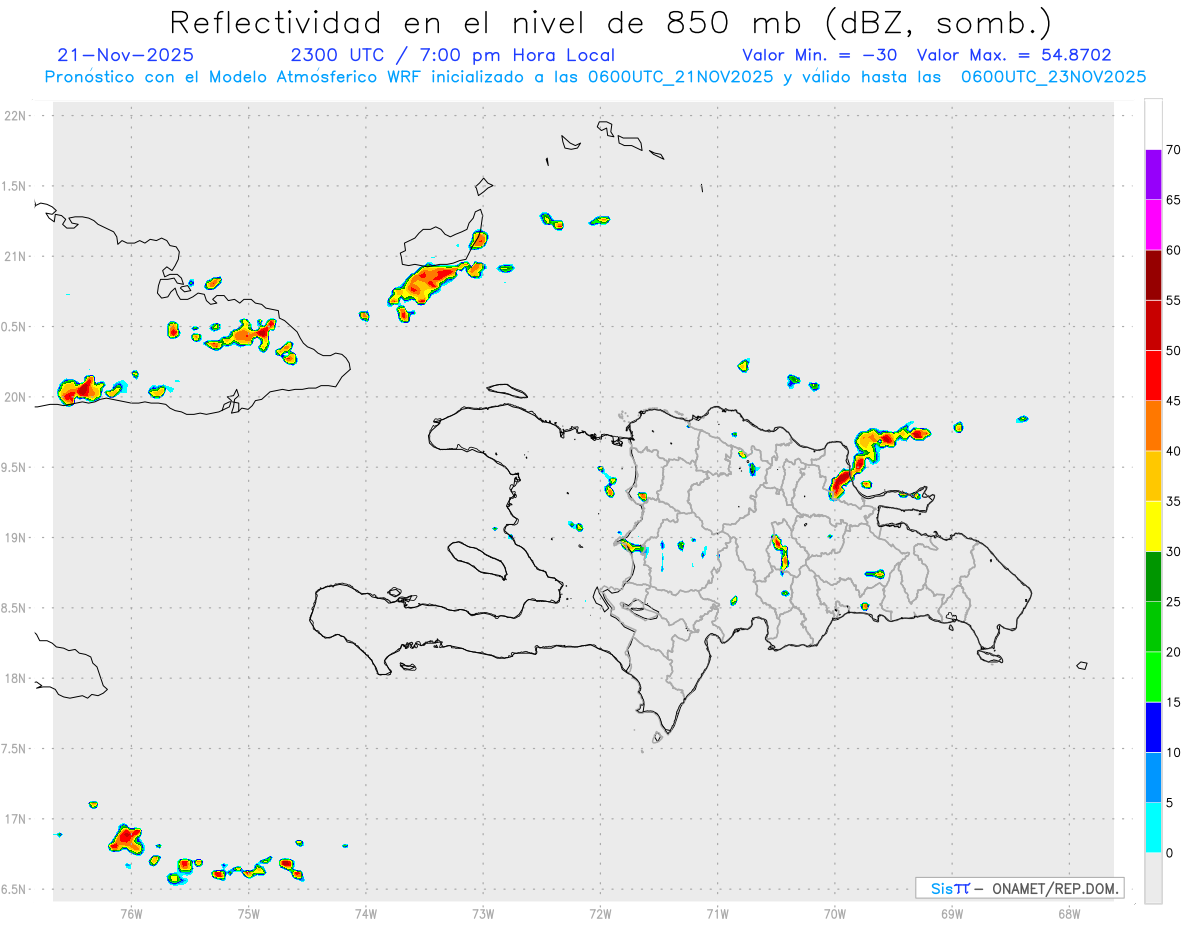Click the latitude label '21N'
This screenshot has height=927, width=1200.
(16, 257)
